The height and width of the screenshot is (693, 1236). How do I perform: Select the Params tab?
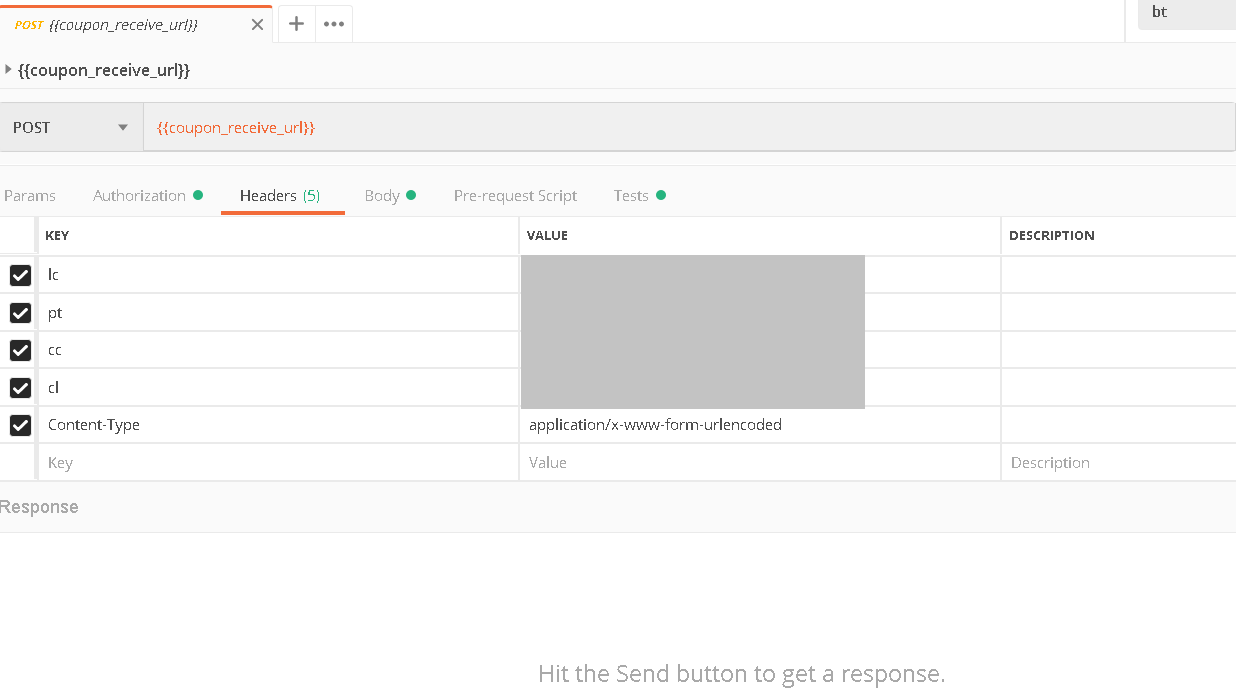(30, 195)
